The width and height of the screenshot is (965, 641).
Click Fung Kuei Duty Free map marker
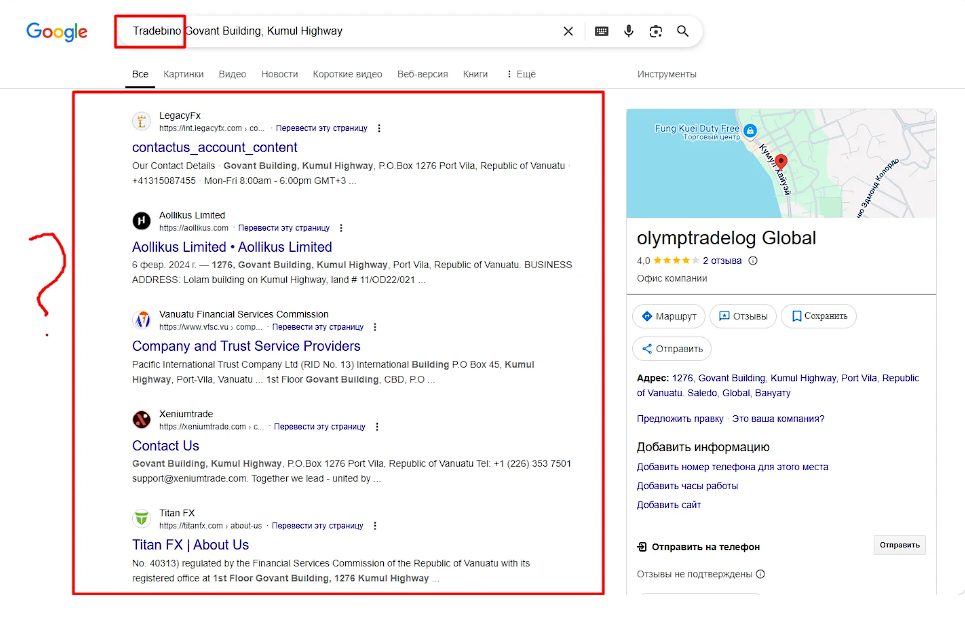pos(750,130)
